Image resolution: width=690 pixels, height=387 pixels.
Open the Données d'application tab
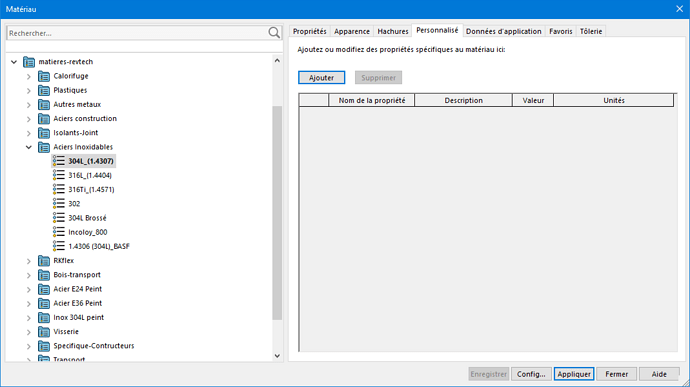[x=503, y=31]
